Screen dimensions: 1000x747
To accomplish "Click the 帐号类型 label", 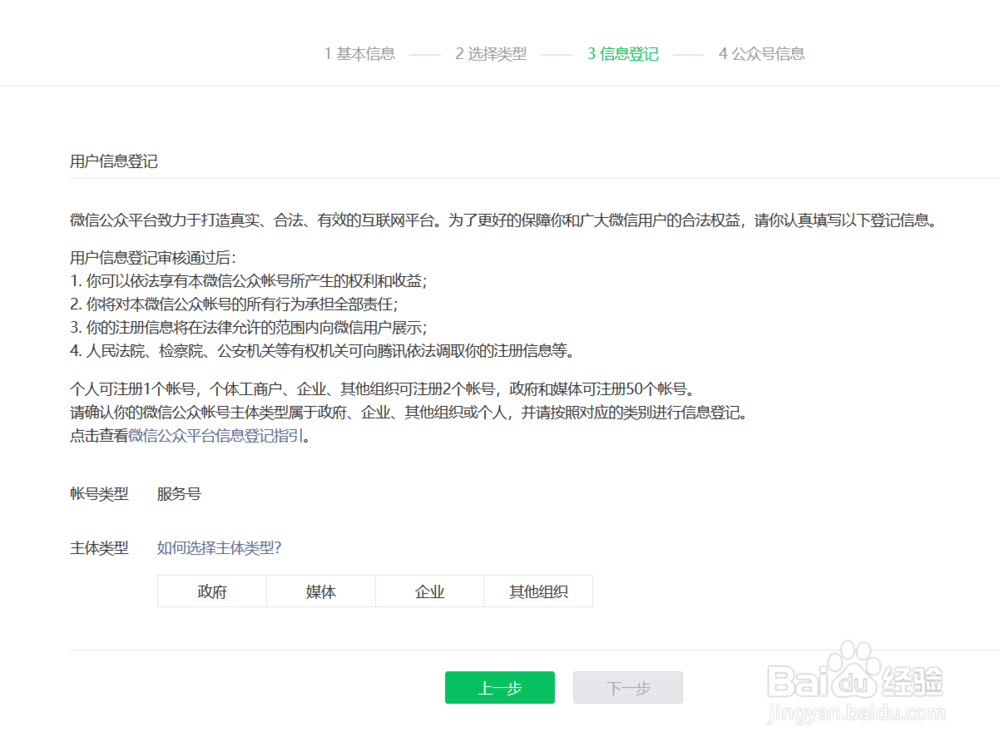I will coord(99,494).
